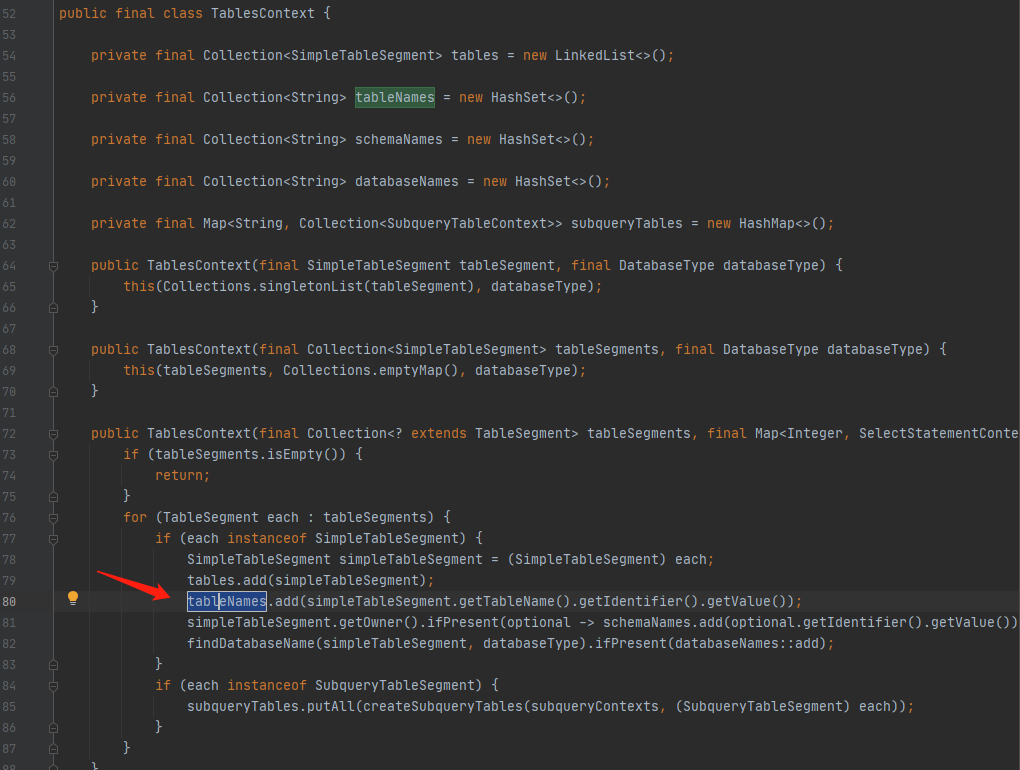Click line number 72 in the gutter

click(9, 434)
